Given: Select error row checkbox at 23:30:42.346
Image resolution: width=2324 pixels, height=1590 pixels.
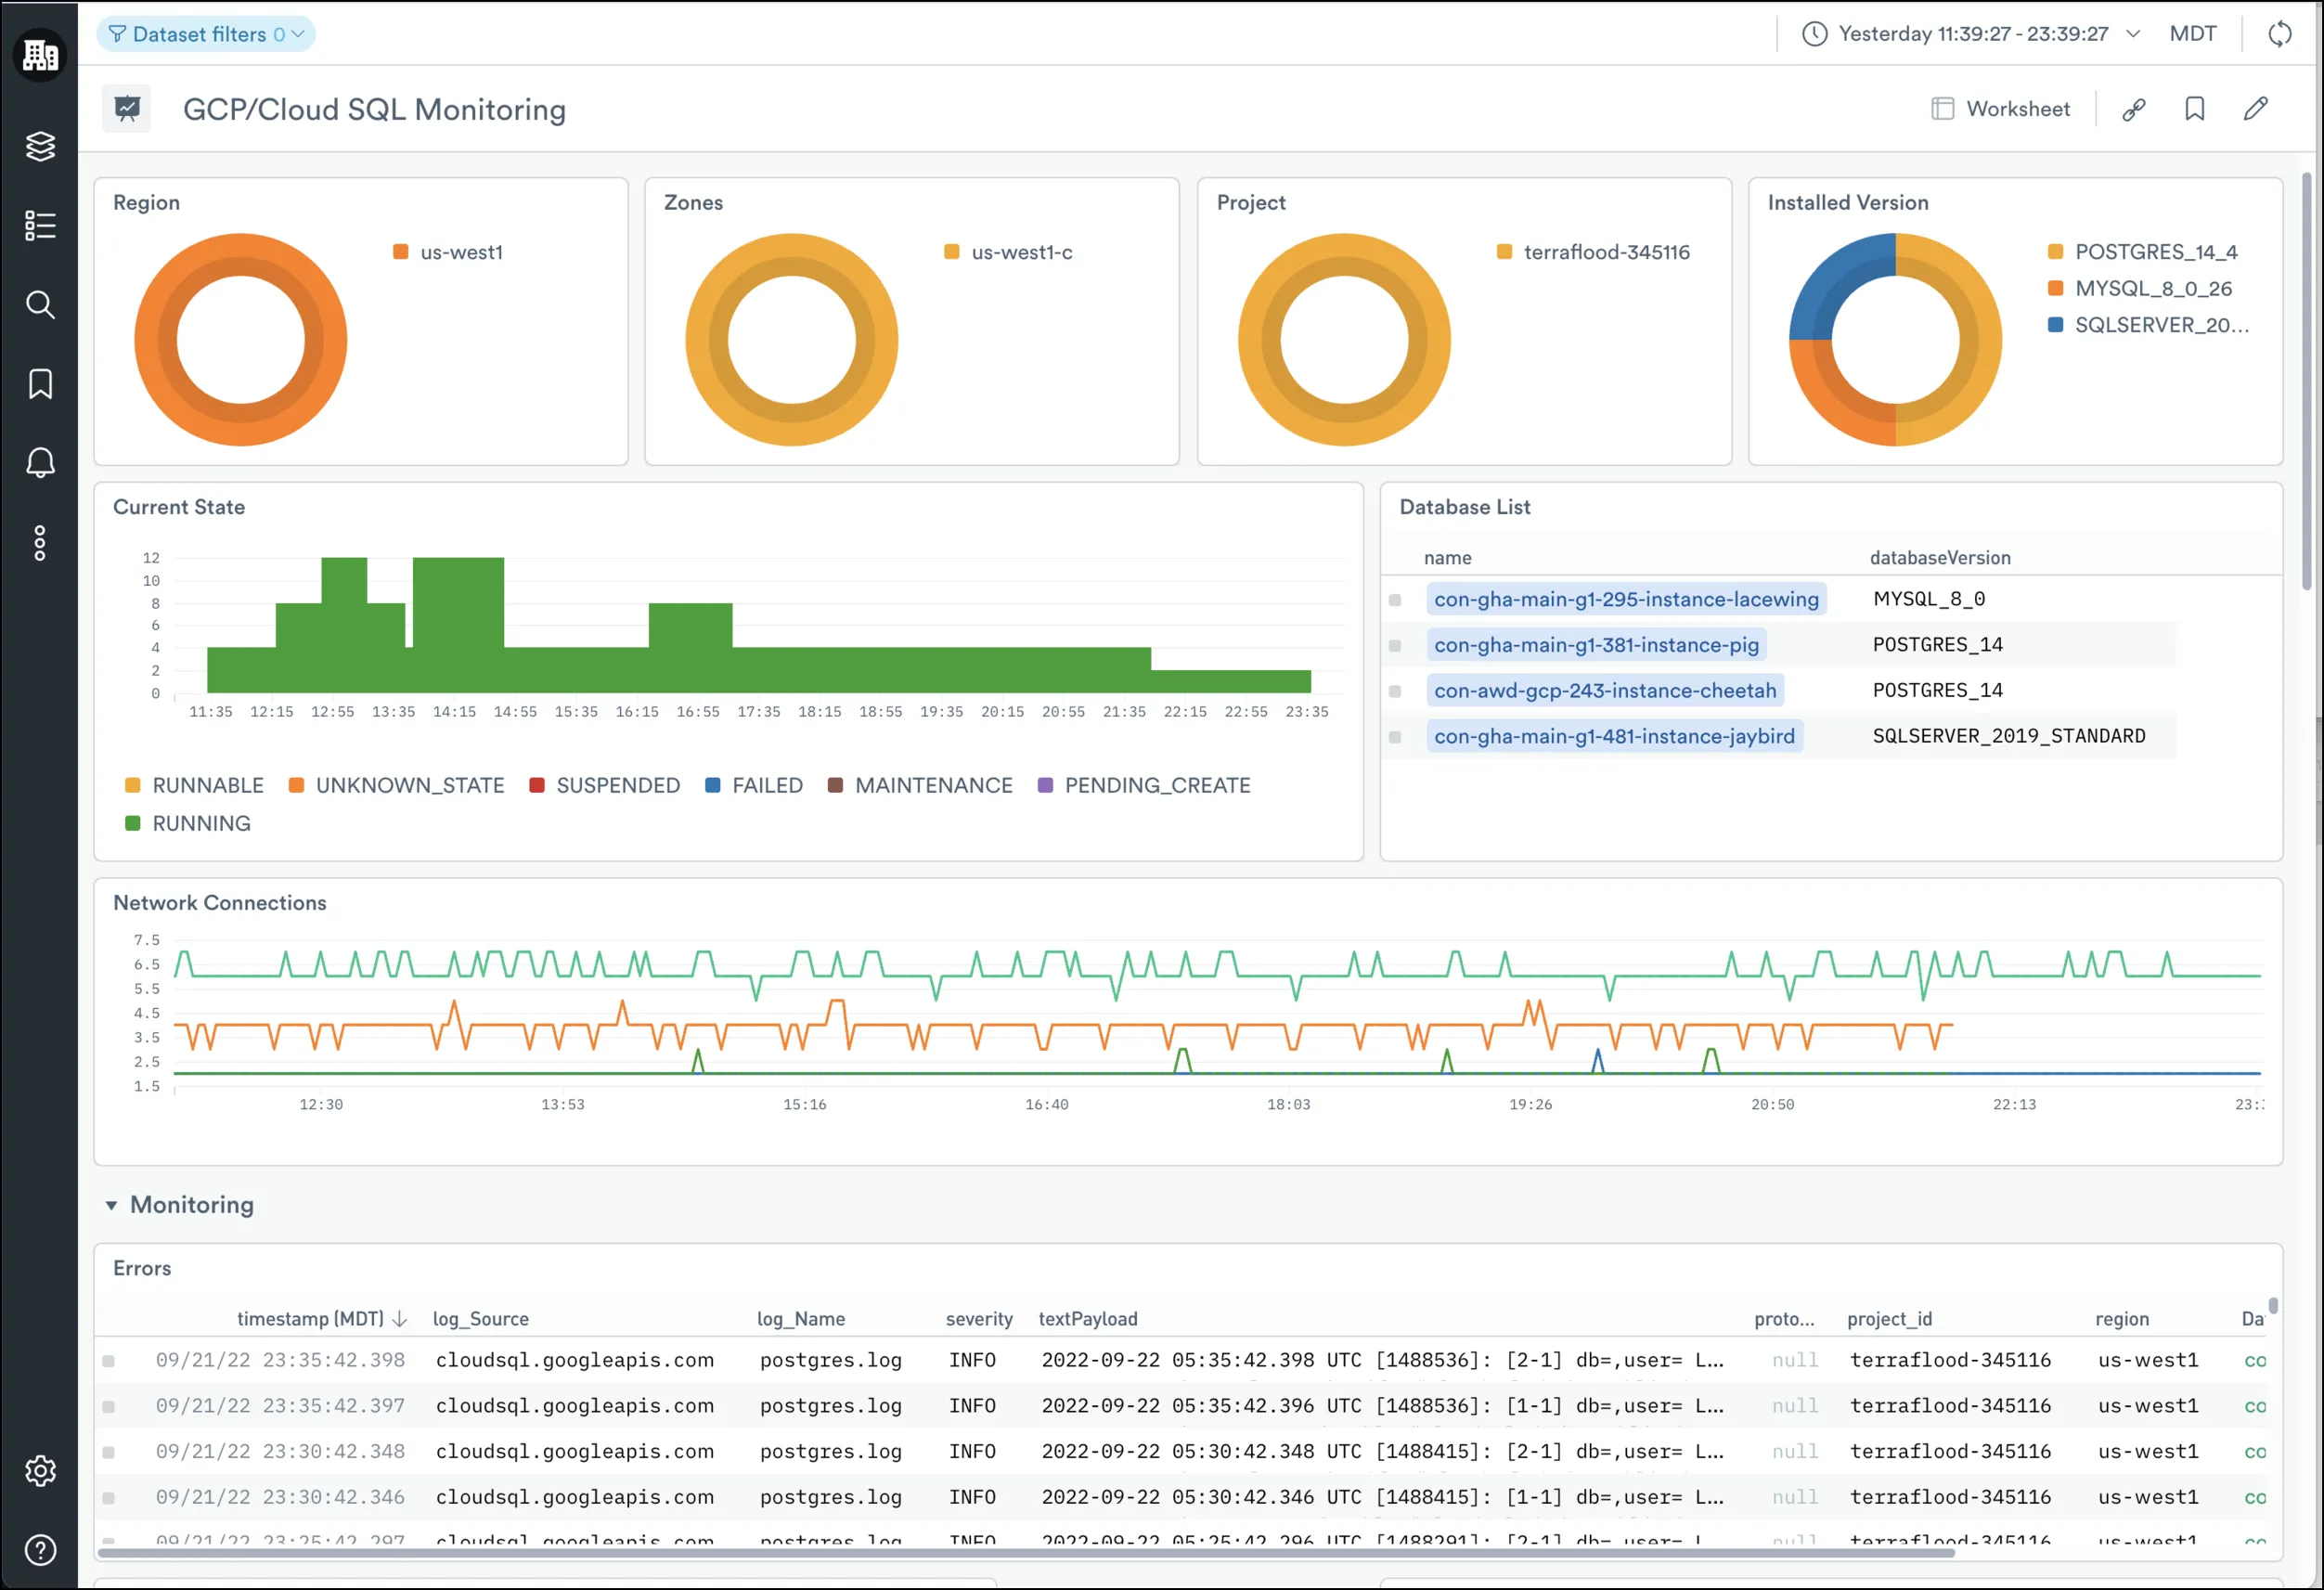Looking at the screenshot, I should (109, 1498).
